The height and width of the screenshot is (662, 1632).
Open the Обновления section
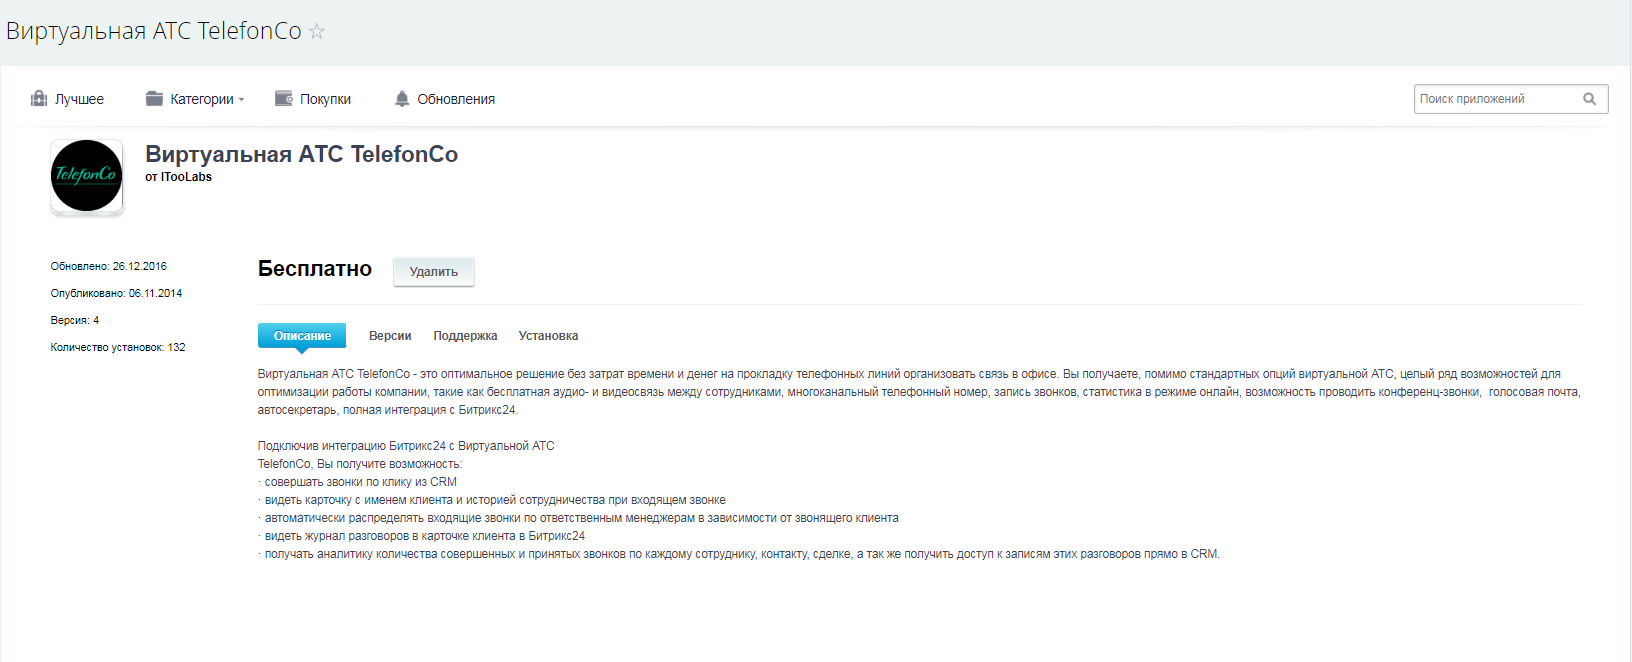(x=456, y=99)
